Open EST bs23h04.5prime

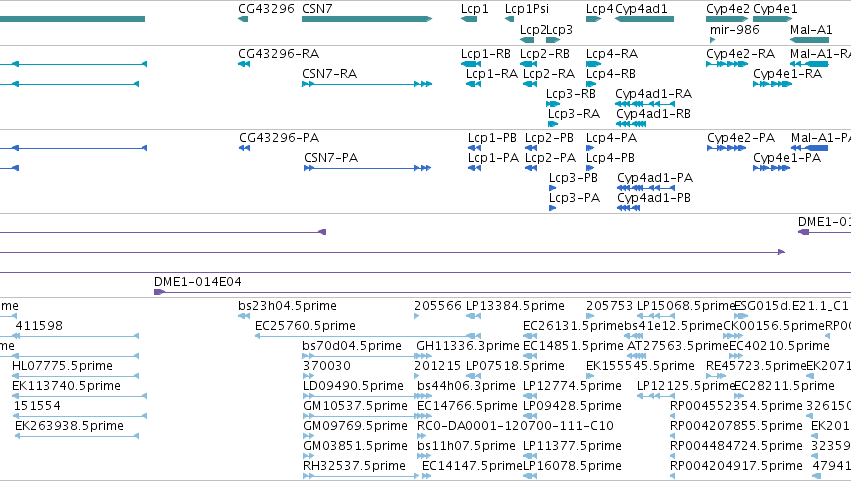coord(287,306)
